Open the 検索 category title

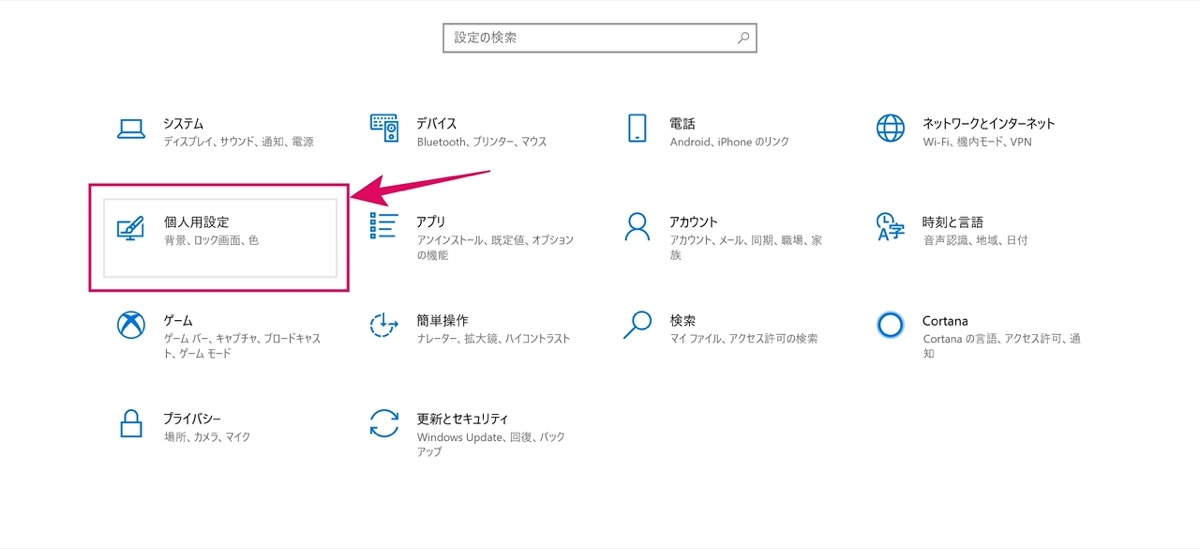683,320
